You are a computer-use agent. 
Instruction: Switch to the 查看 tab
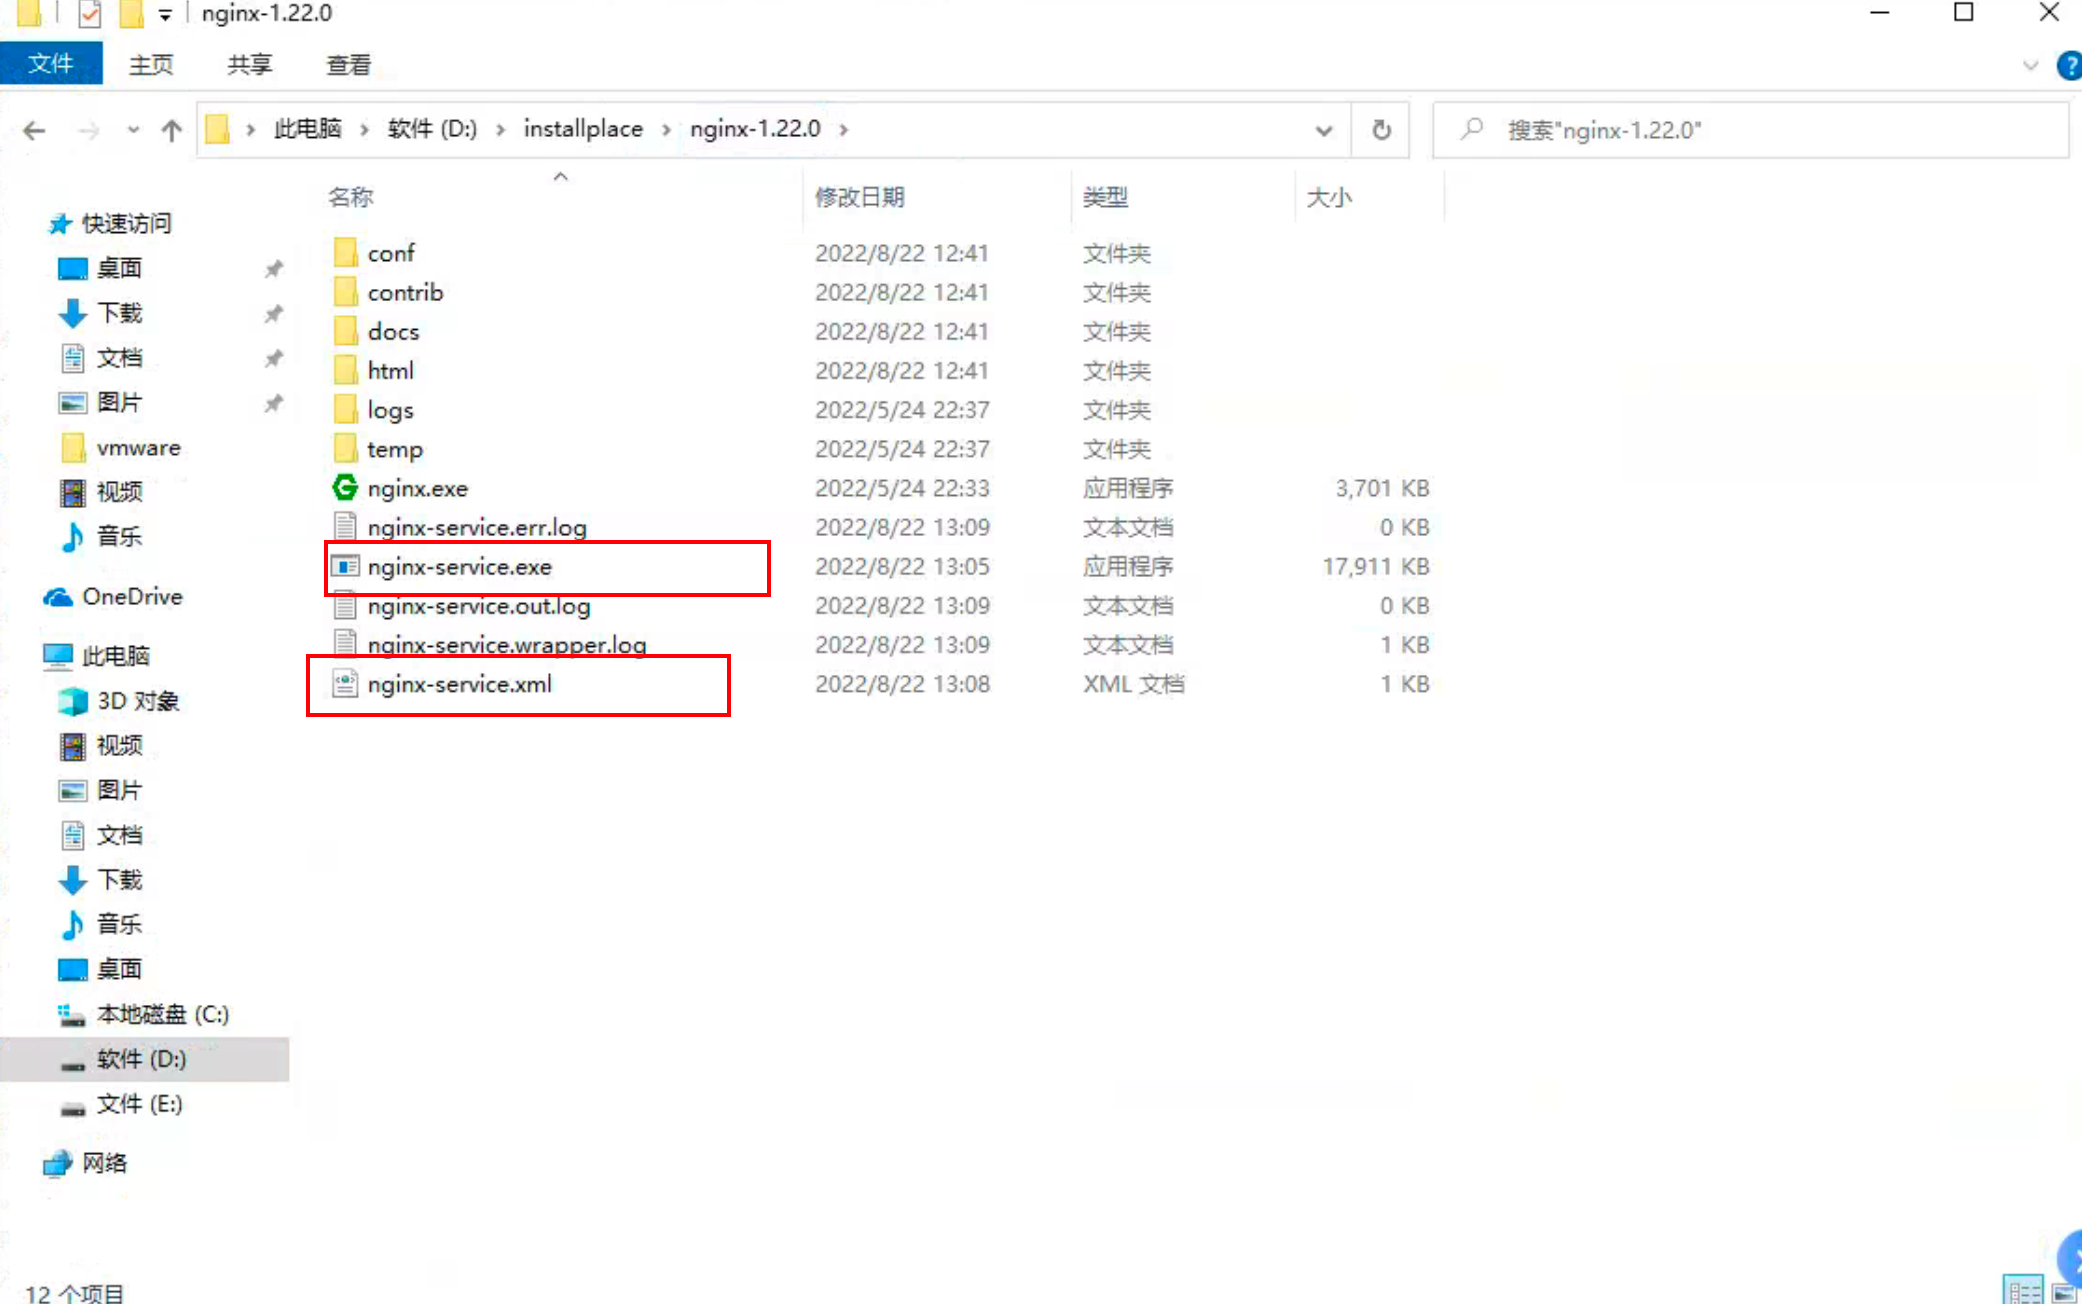point(348,64)
